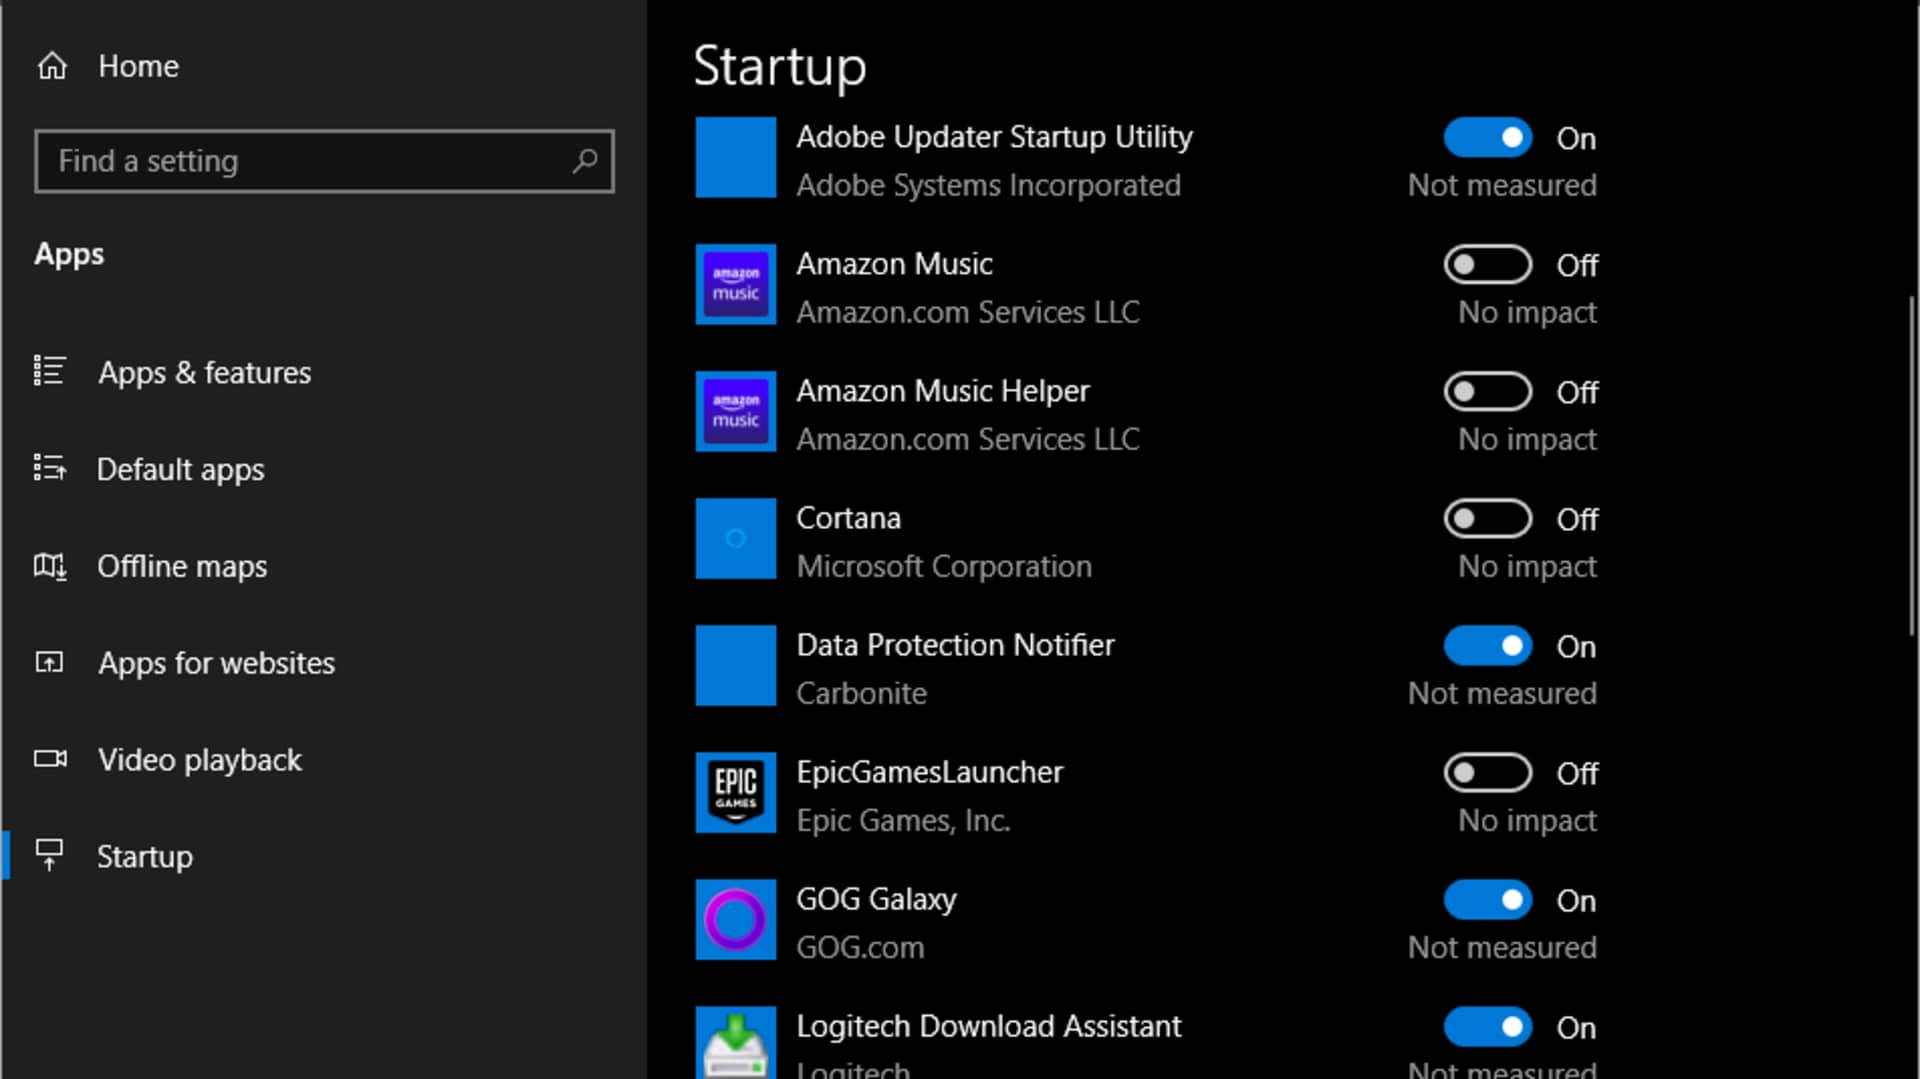Click the Offline maps icon
This screenshot has width=1920, height=1079.
pyautogui.click(x=50, y=566)
